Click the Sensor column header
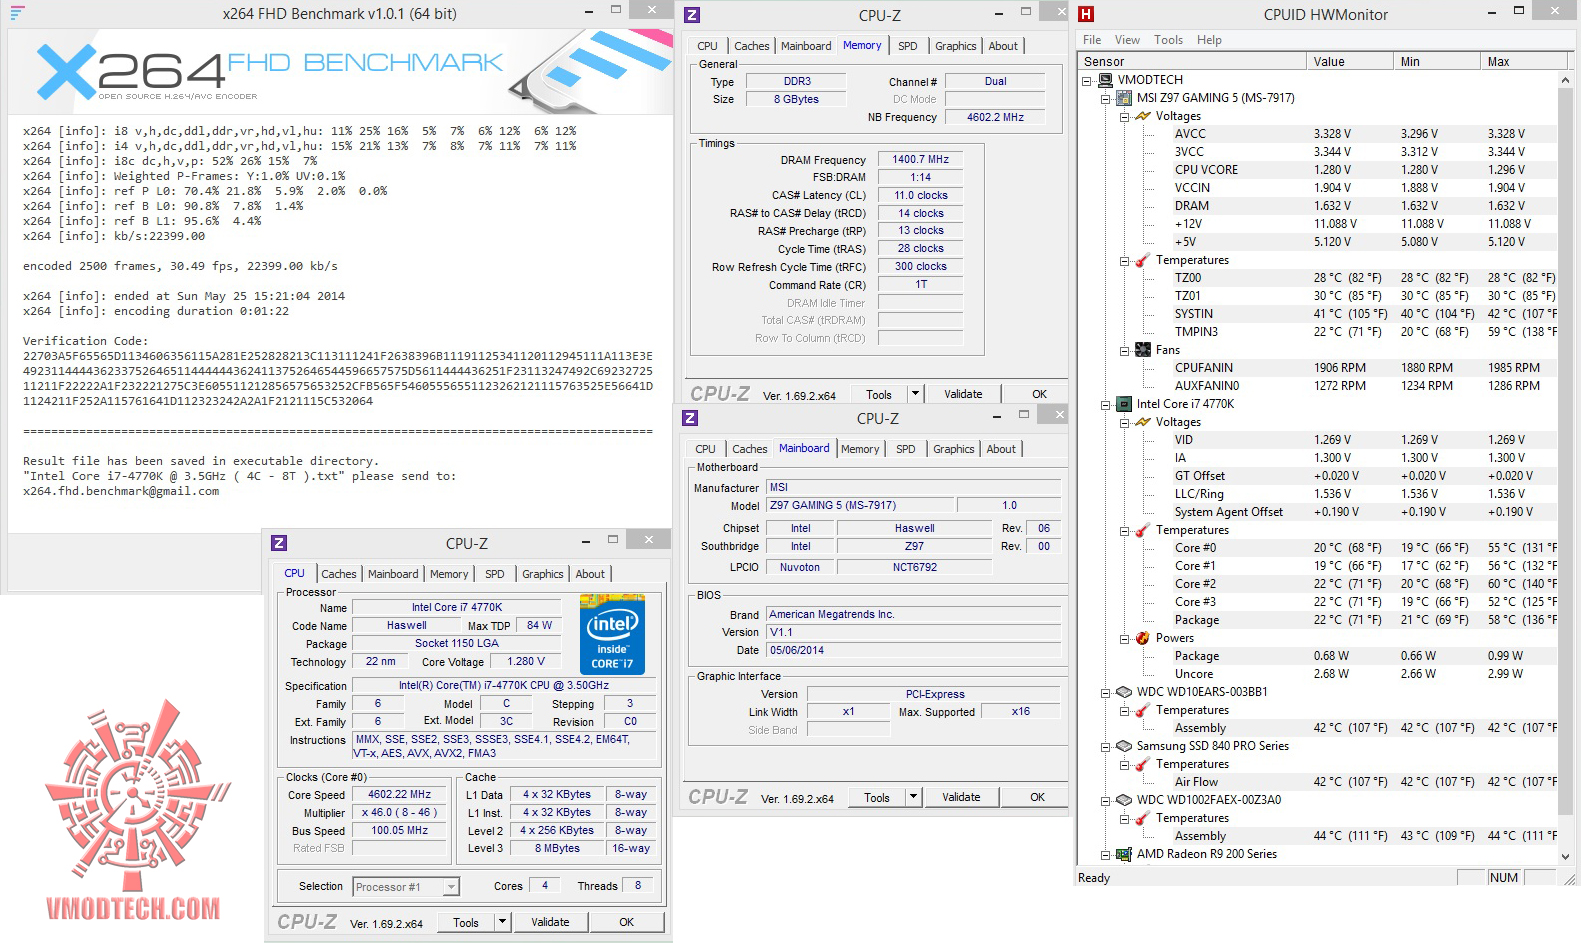The height and width of the screenshot is (943, 1581). click(1192, 61)
